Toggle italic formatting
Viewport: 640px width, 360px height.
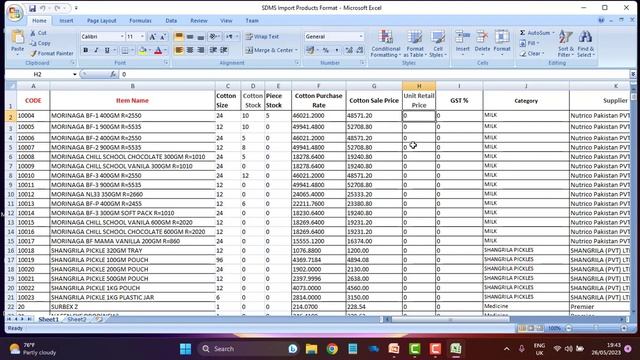(x=96, y=50)
